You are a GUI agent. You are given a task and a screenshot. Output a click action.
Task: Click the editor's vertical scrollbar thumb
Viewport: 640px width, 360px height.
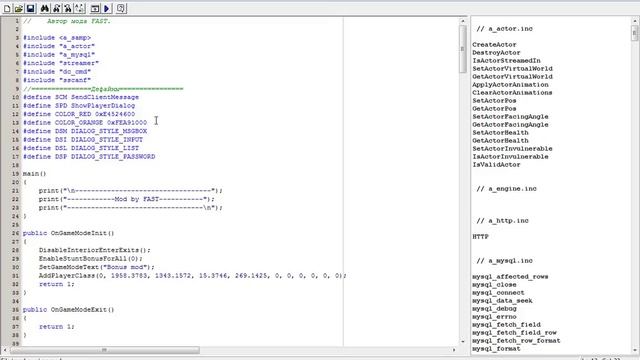pyautogui.click(x=462, y=49)
